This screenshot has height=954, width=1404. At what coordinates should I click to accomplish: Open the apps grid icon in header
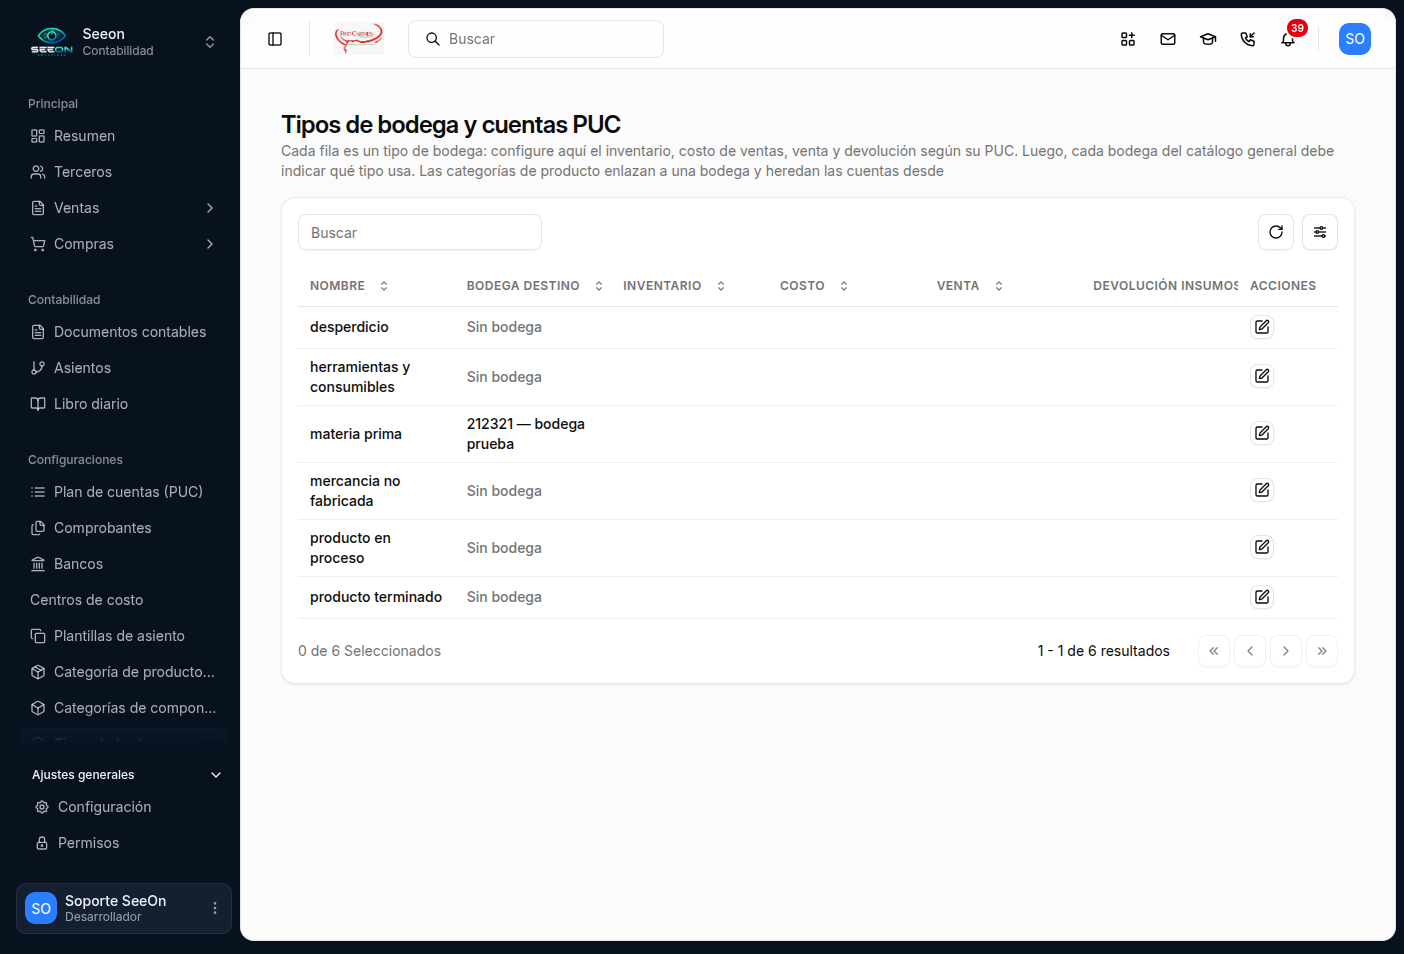tap(1128, 39)
